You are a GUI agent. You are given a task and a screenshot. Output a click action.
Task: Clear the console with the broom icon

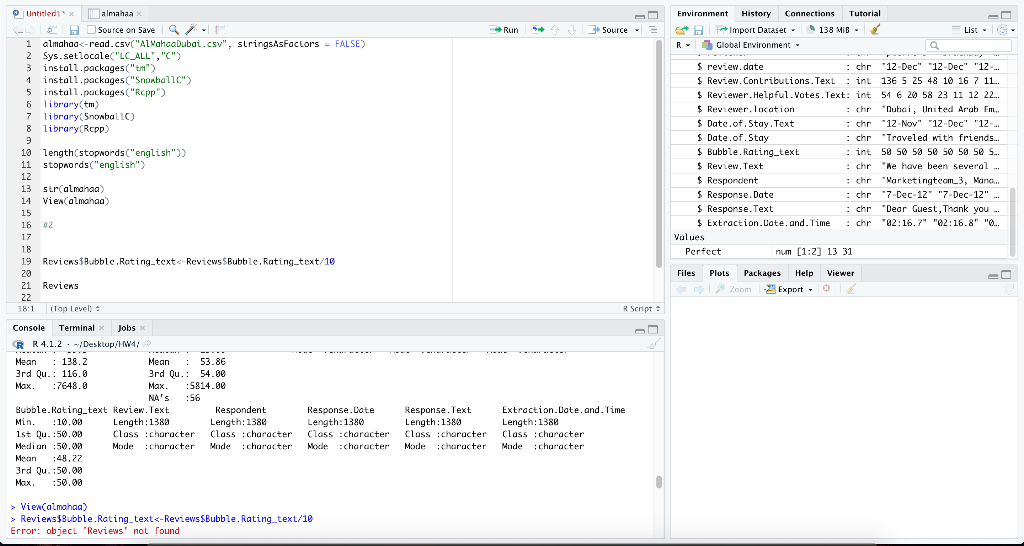[x=654, y=344]
